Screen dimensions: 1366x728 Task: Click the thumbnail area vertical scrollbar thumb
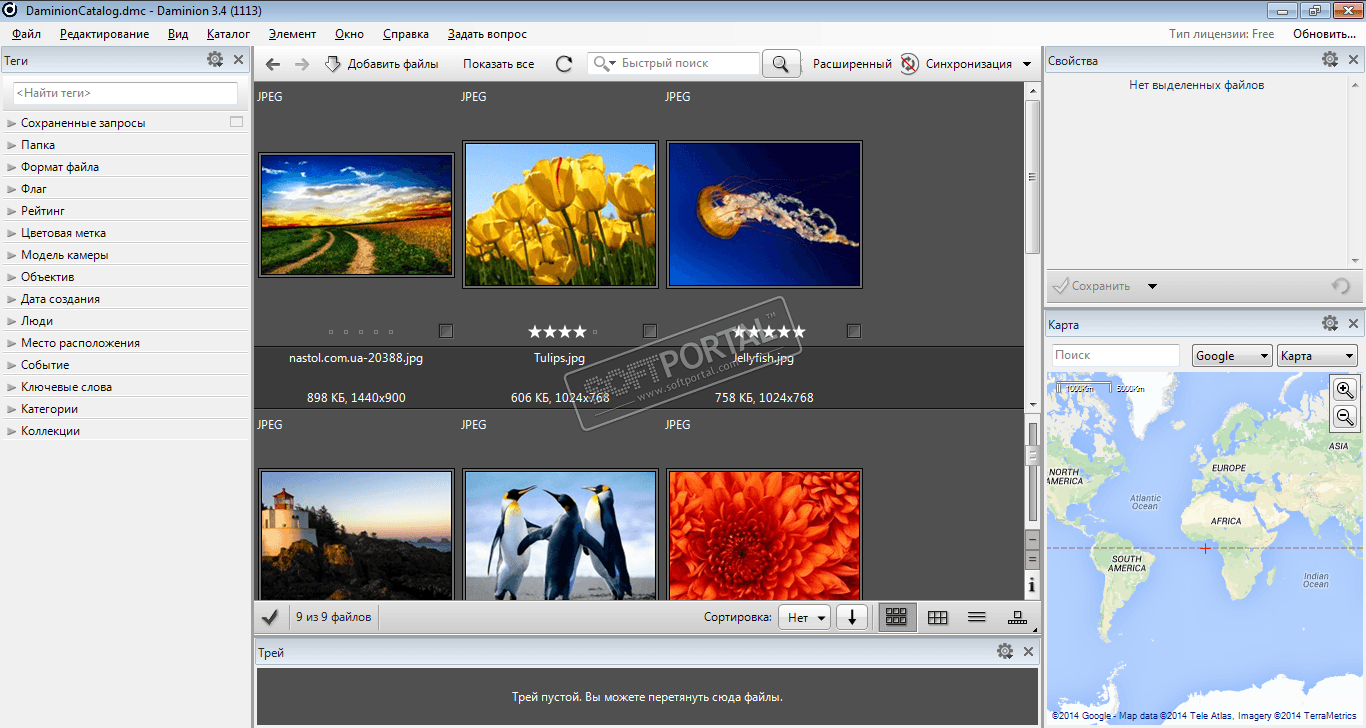point(1033,176)
